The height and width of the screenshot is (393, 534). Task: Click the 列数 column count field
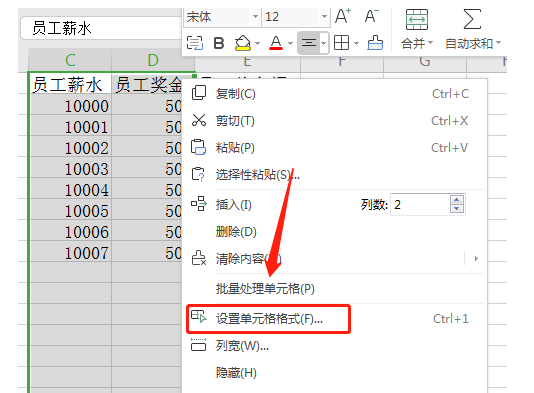pos(420,204)
